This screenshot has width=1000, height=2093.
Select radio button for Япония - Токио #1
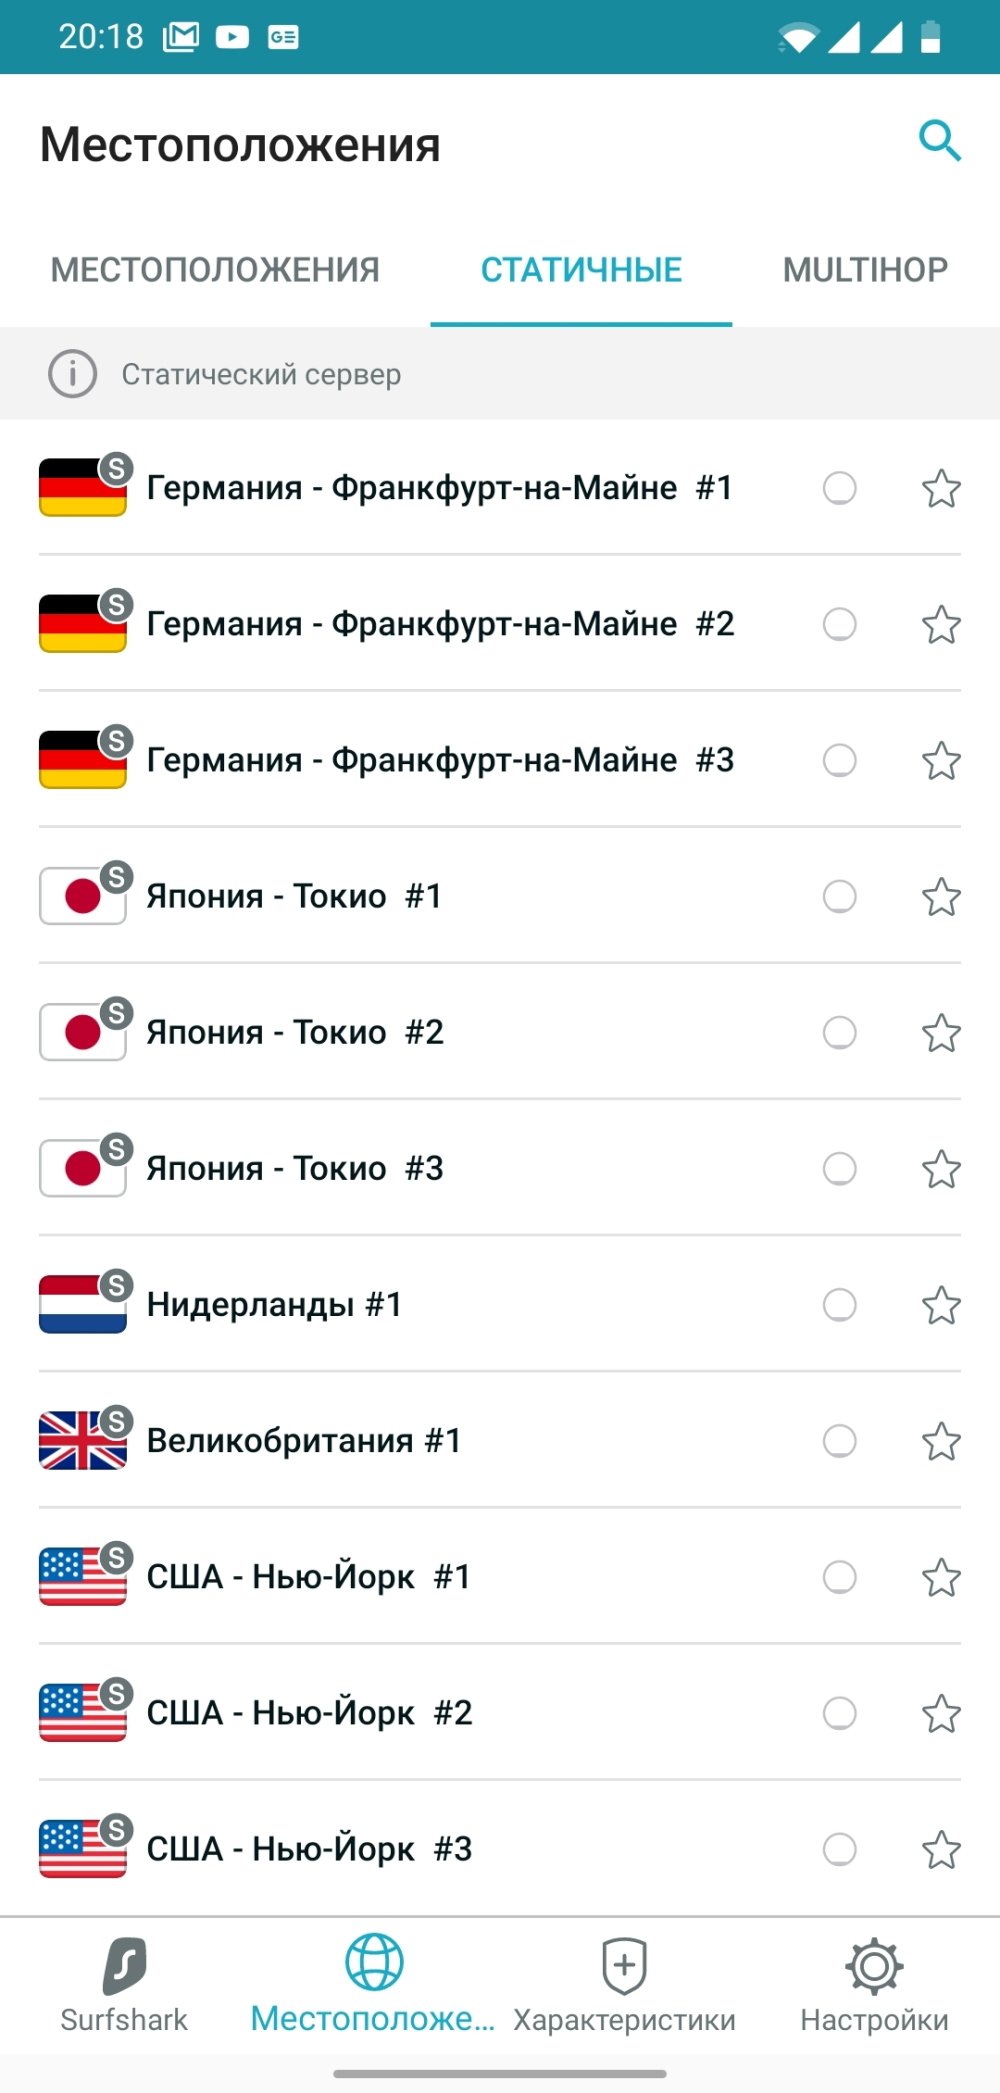tap(839, 896)
